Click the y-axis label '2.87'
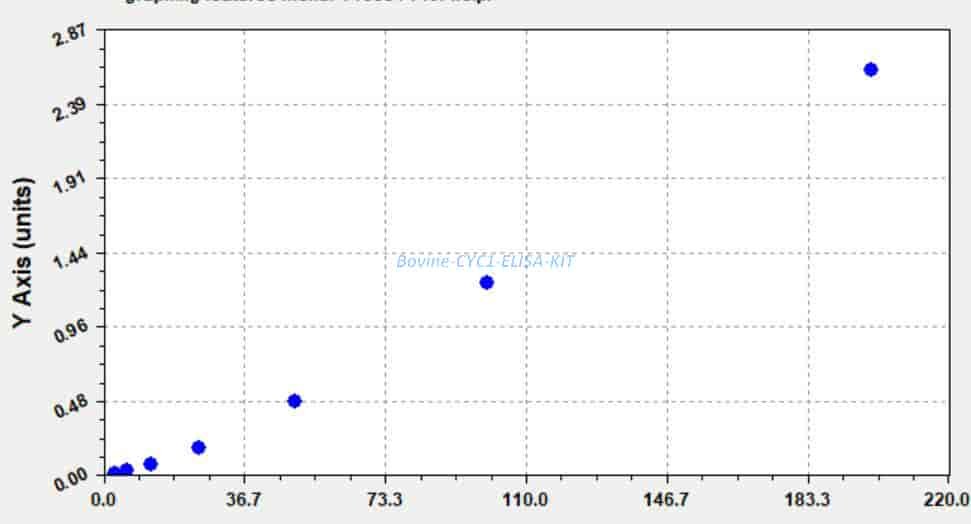The height and width of the screenshot is (524, 971). [x=69, y=36]
